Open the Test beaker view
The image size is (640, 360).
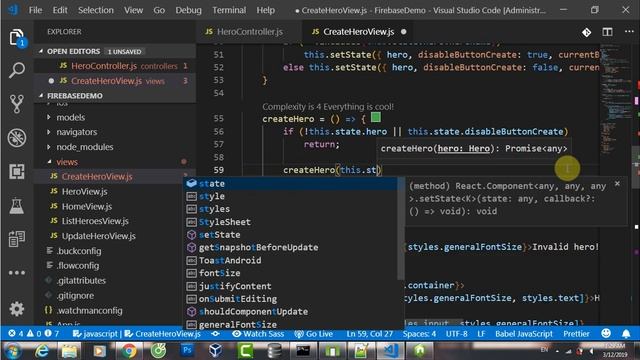(x=16, y=205)
